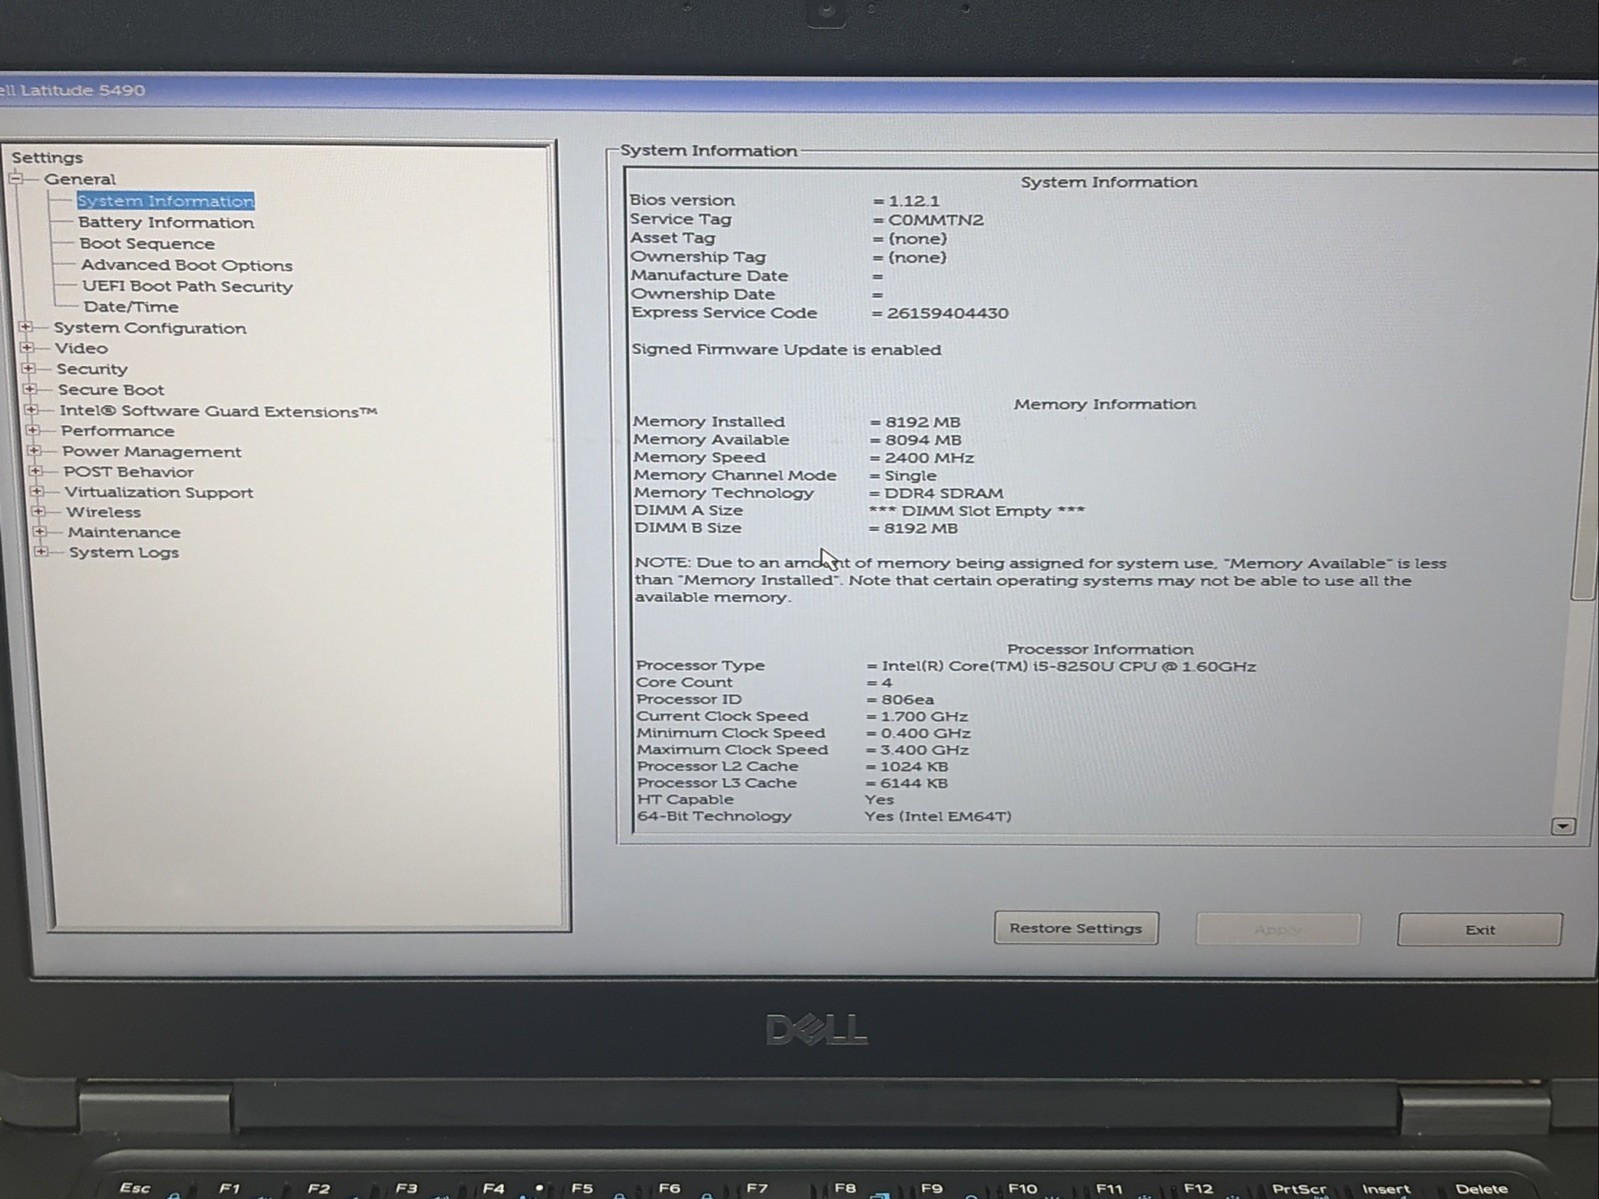Select the Virtualization Support label

(159, 492)
